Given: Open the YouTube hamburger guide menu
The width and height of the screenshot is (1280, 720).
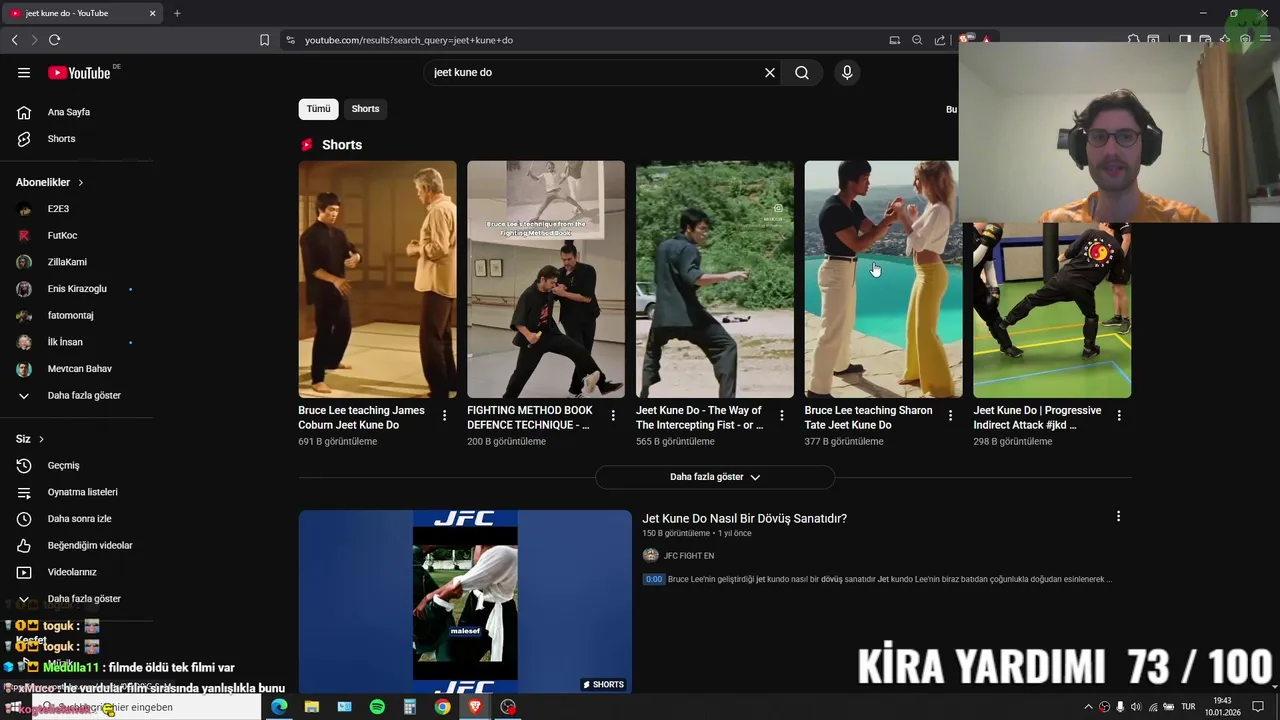Looking at the screenshot, I should pyautogui.click(x=24, y=72).
